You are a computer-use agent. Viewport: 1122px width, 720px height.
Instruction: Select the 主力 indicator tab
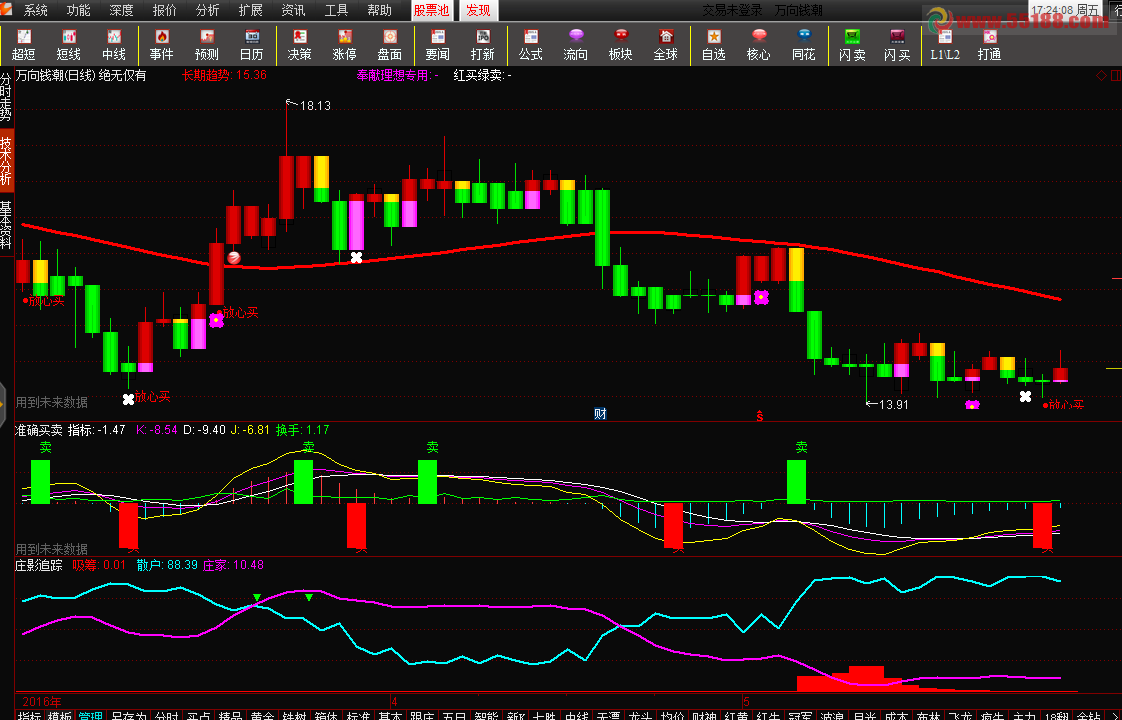coord(1025,714)
